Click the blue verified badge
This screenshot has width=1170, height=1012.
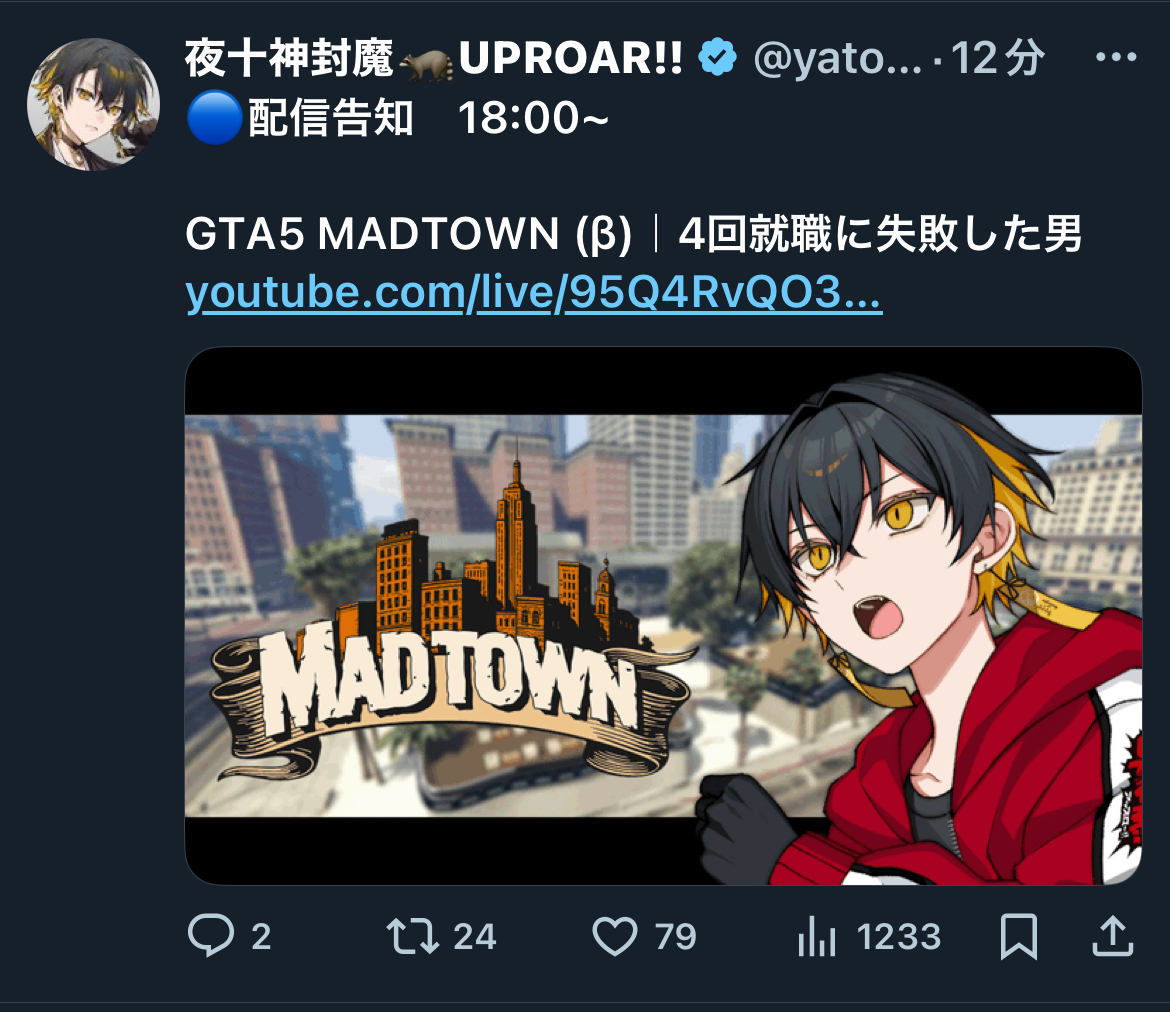717,57
